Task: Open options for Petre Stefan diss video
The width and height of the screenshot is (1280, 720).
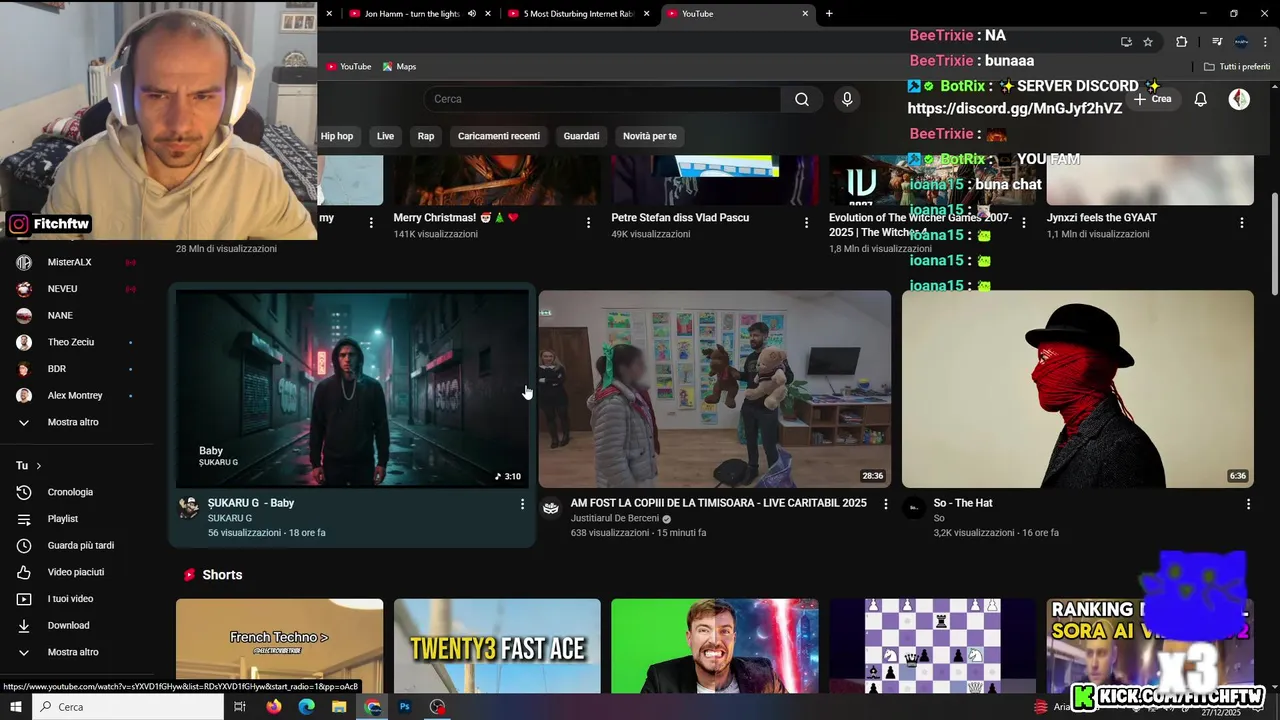Action: coord(806,223)
